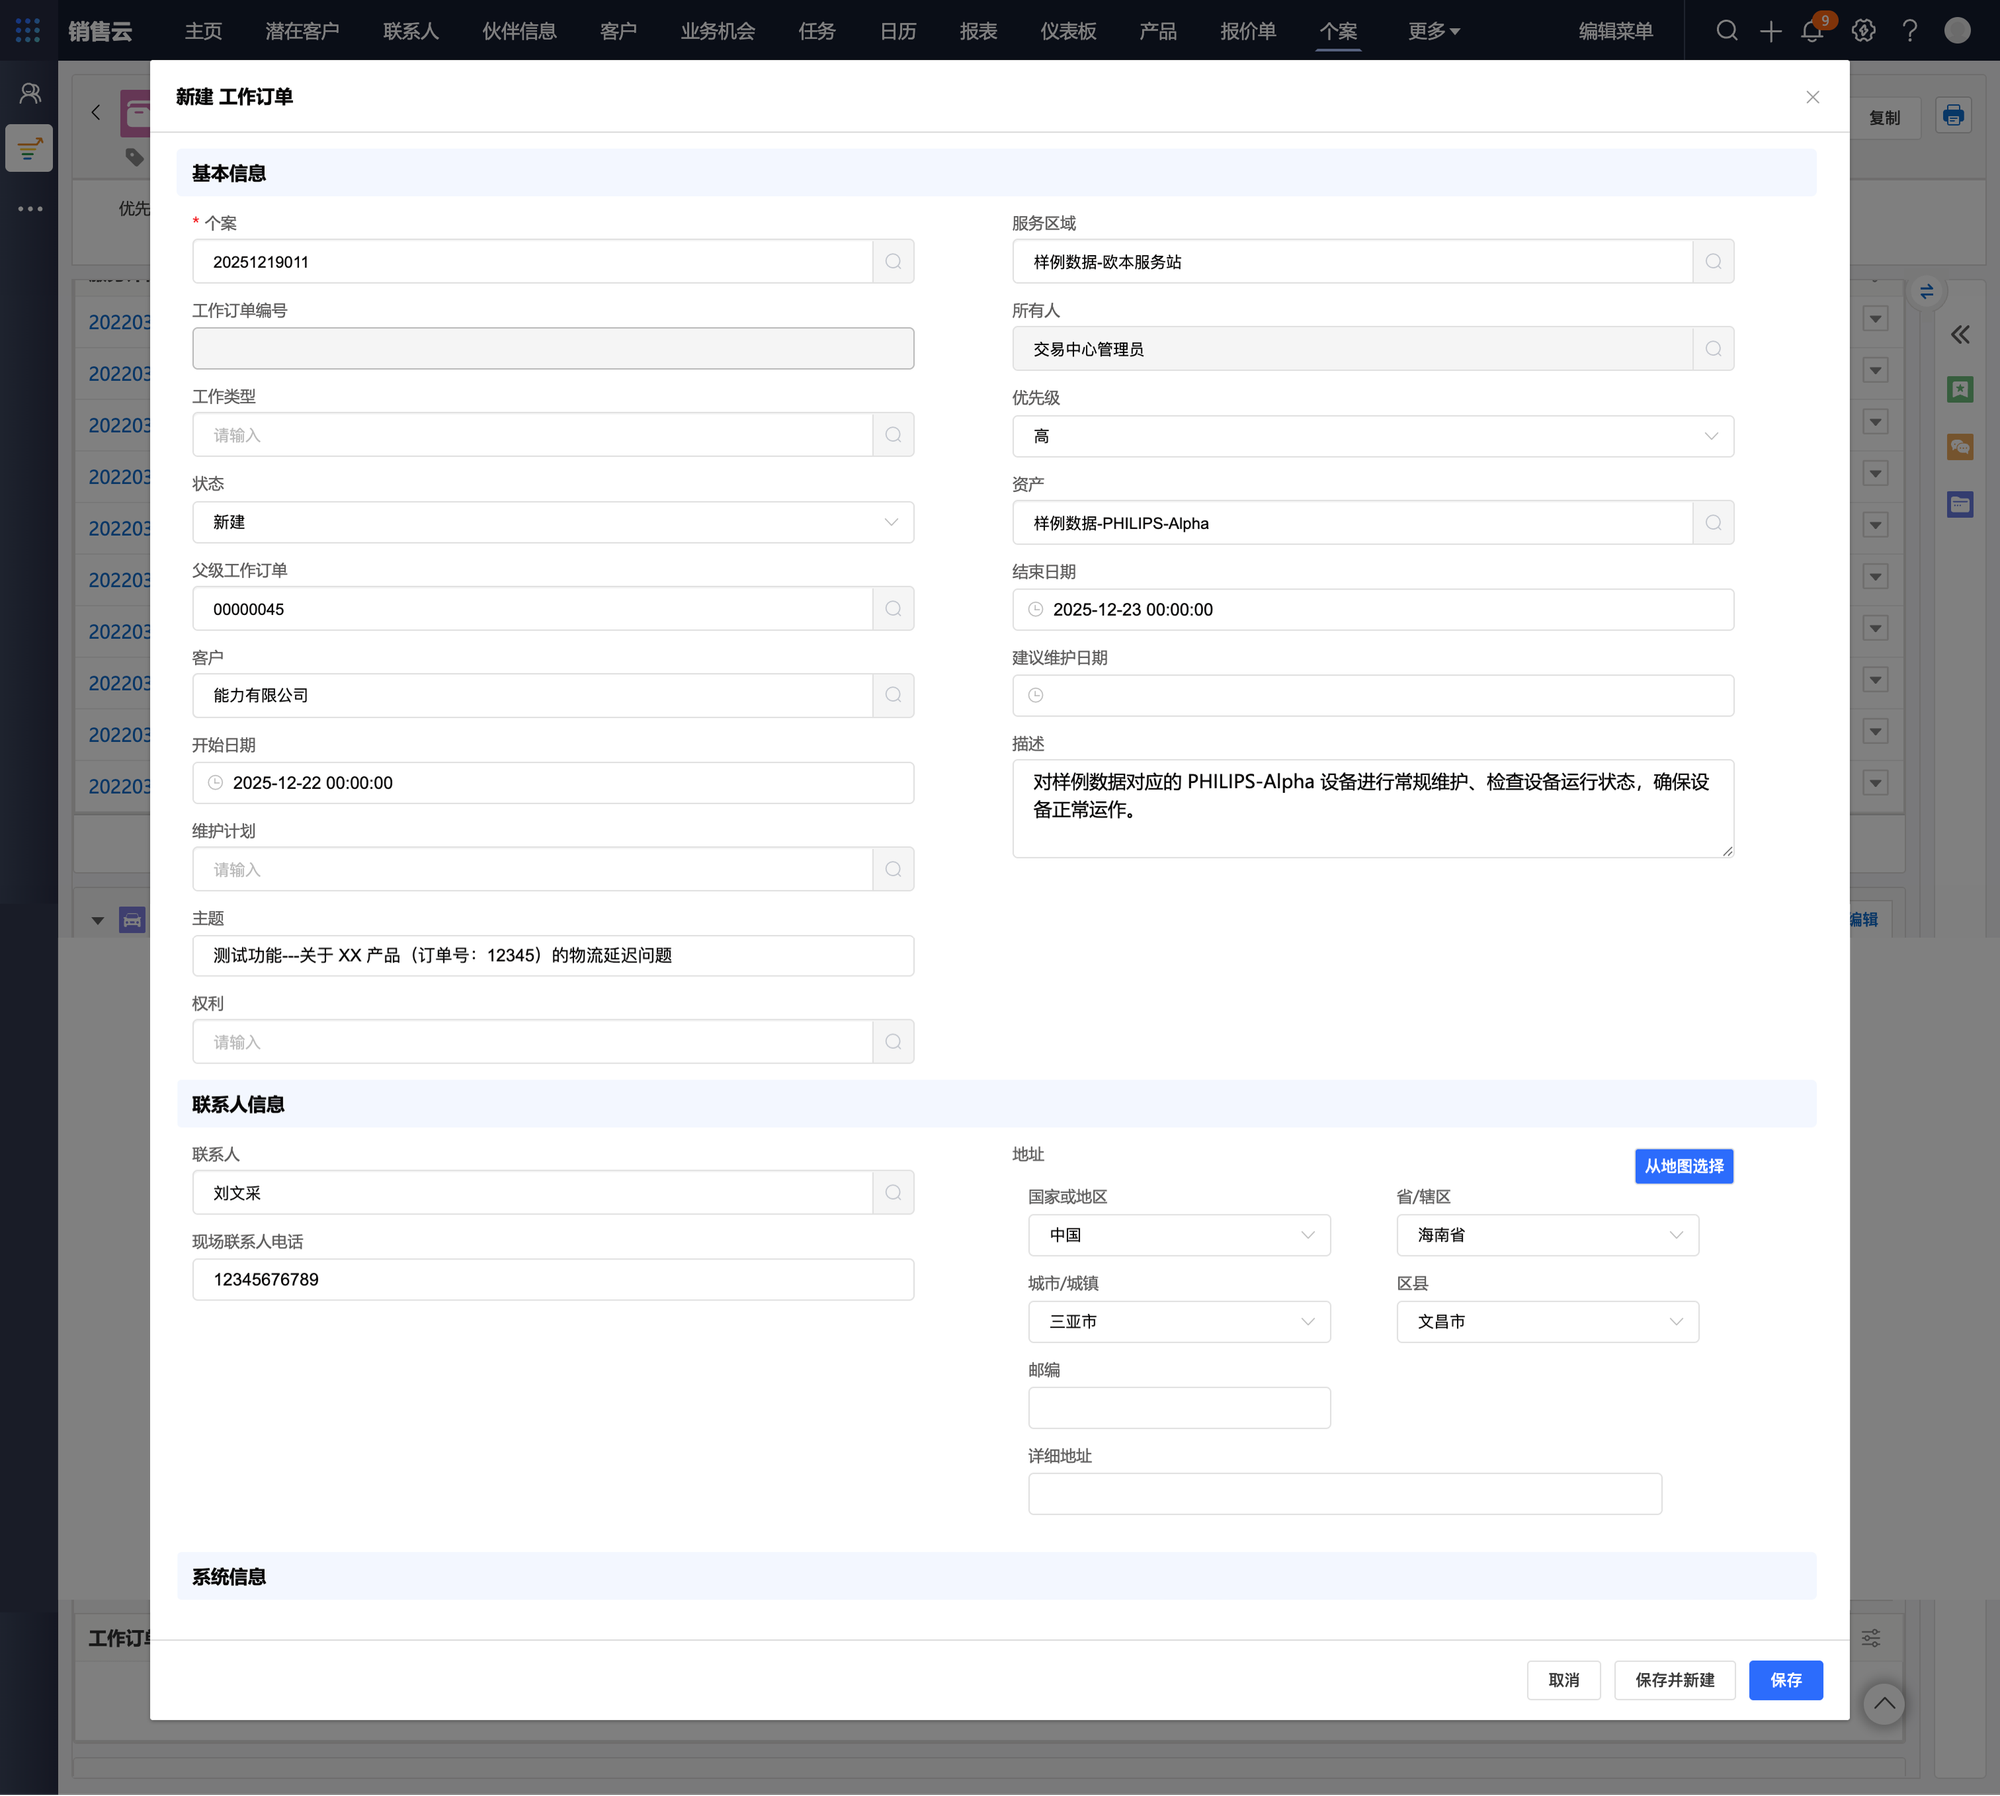The image size is (2000, 1796).
Task: Open notifications bell in top bar
Action: 1812,31
